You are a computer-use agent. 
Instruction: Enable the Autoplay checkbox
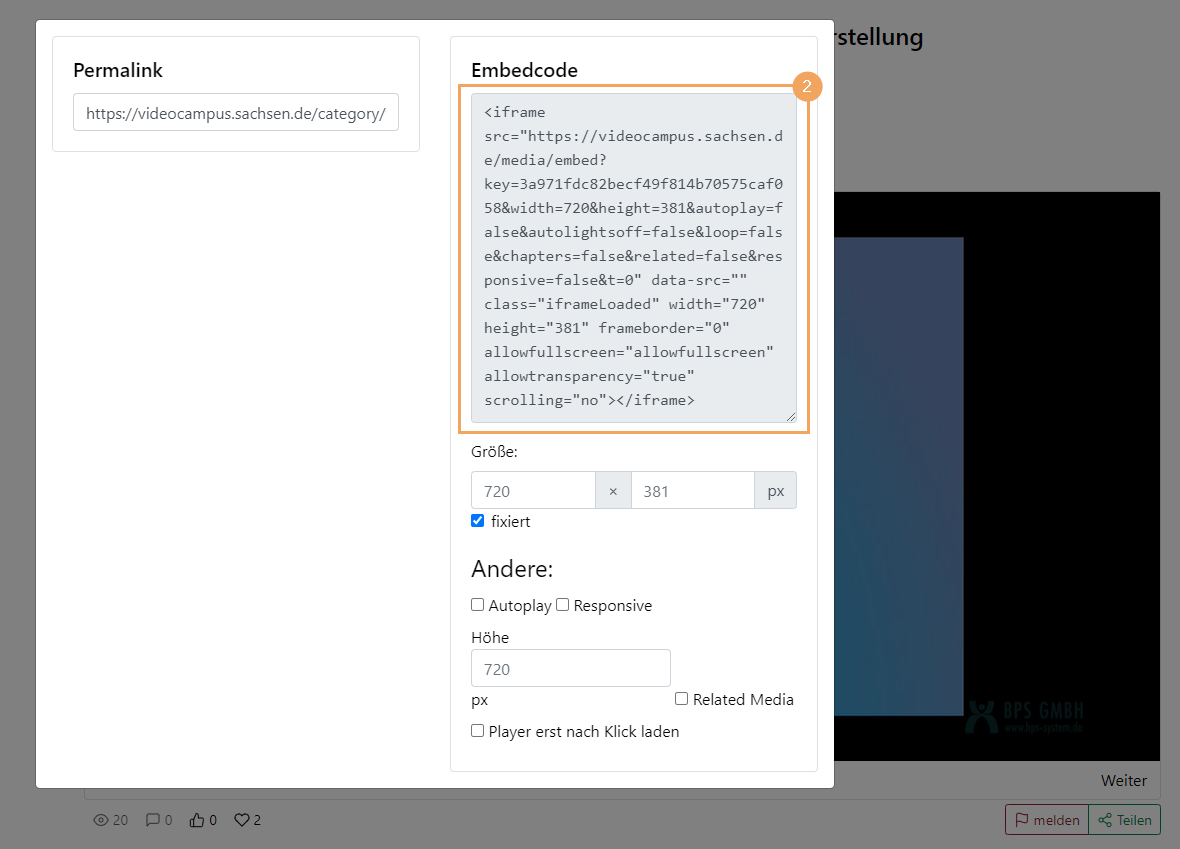pos(477,604)
